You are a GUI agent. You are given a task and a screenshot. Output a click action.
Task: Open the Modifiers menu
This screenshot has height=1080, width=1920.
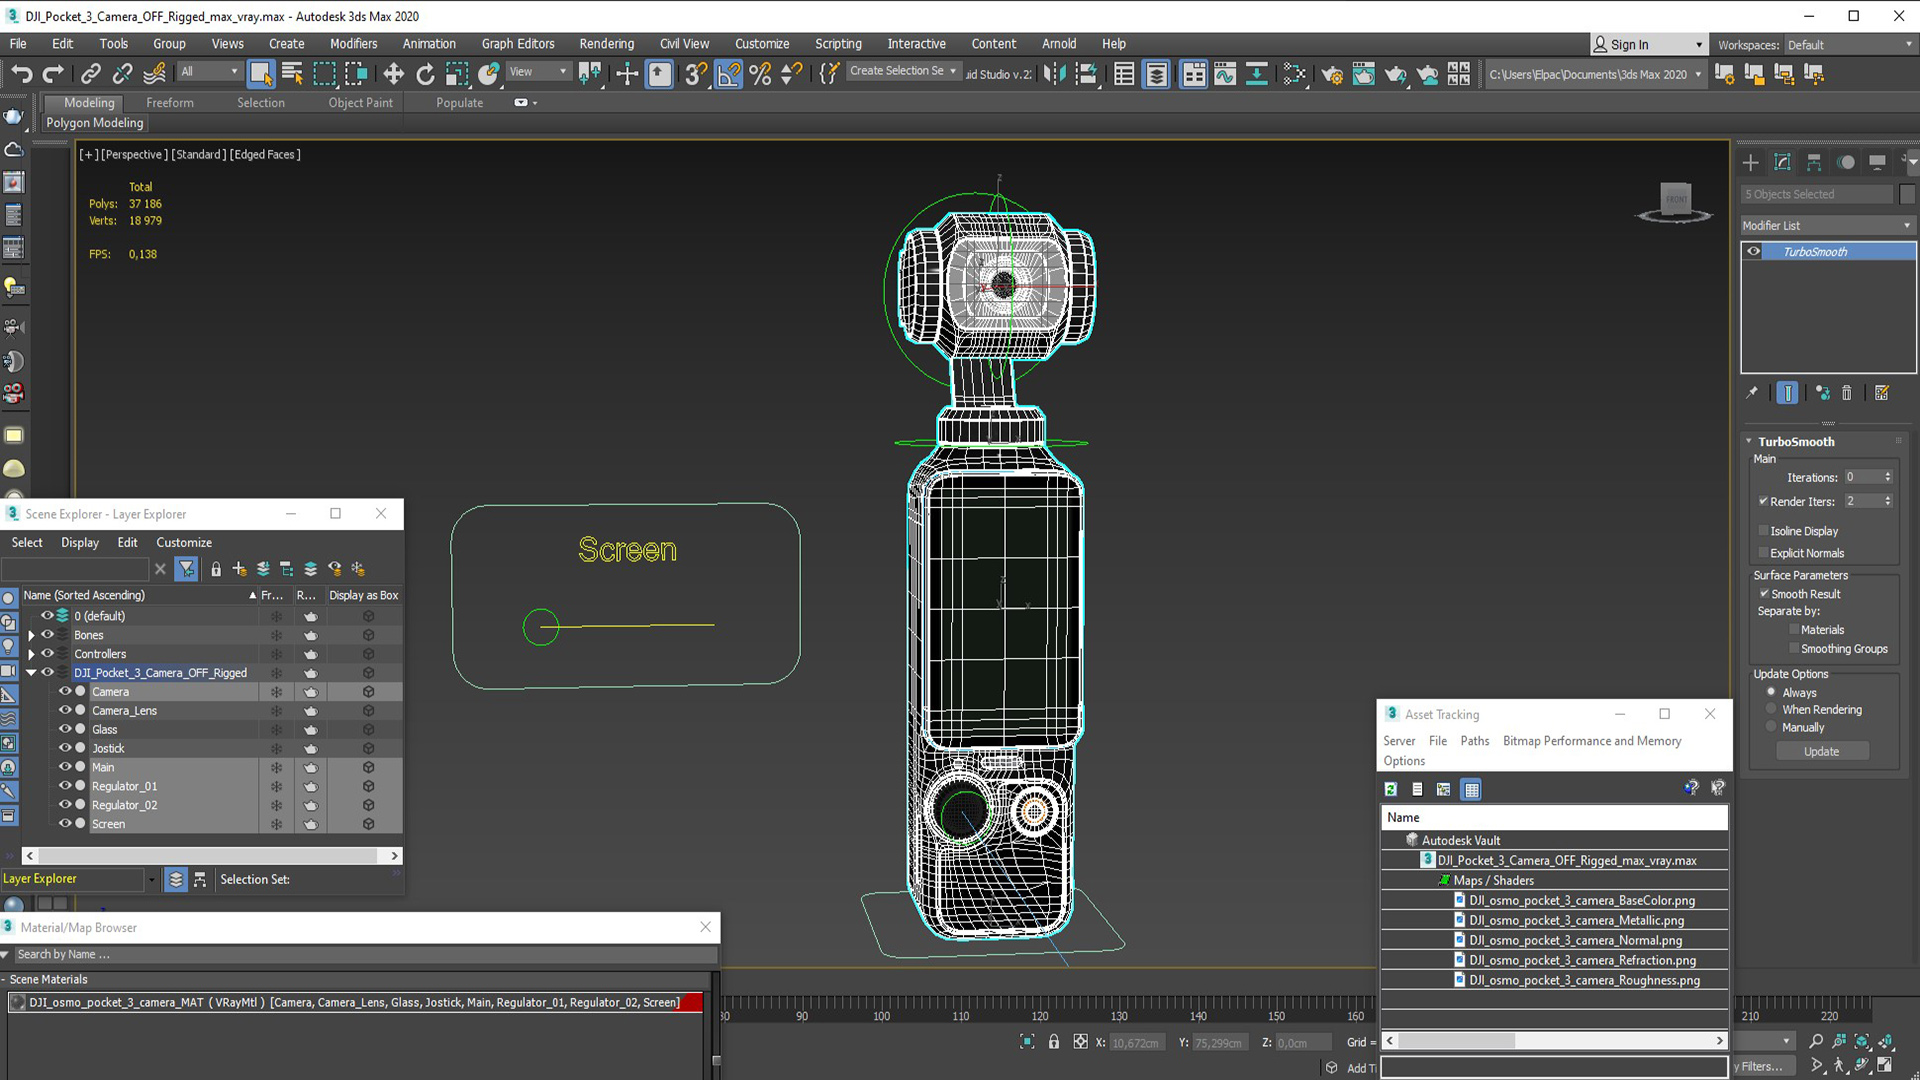pos(353,44)
